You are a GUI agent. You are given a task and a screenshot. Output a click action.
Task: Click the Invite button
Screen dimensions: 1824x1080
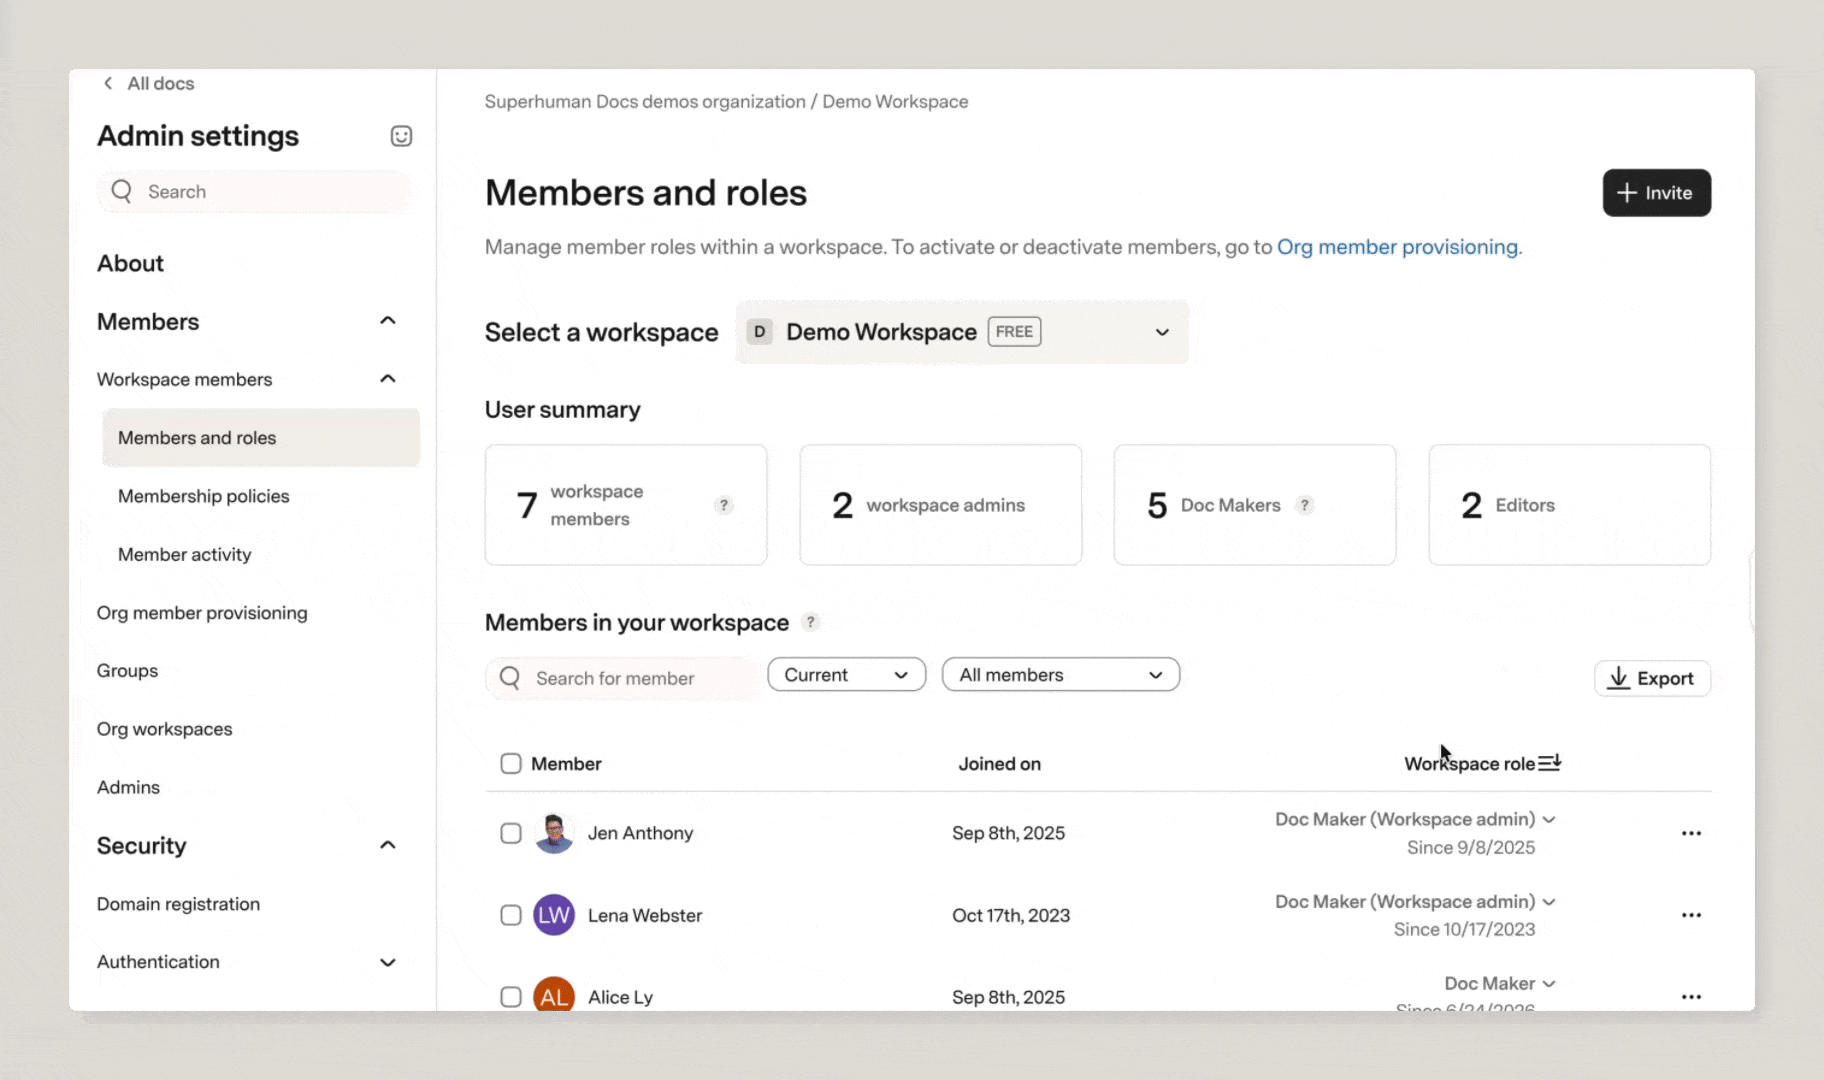1656,193
